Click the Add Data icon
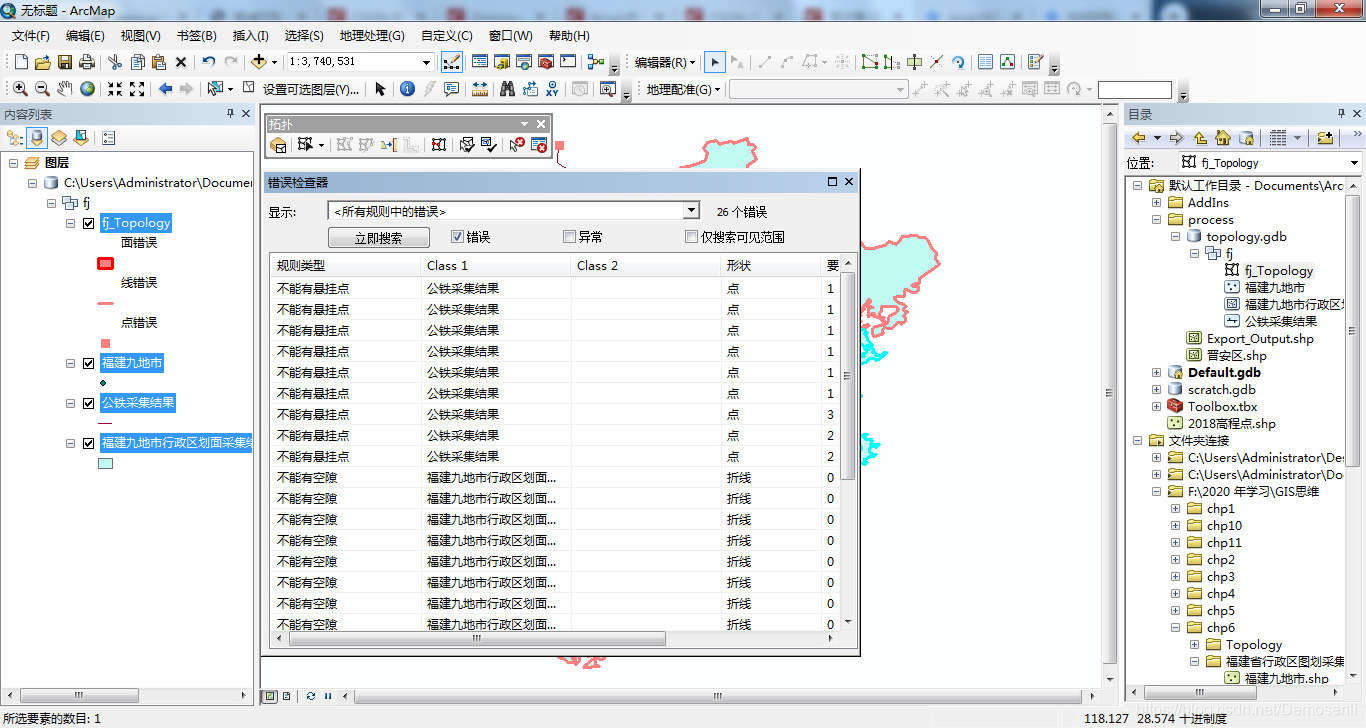Viewport: 1366px width, 728px height. point(259,62)
